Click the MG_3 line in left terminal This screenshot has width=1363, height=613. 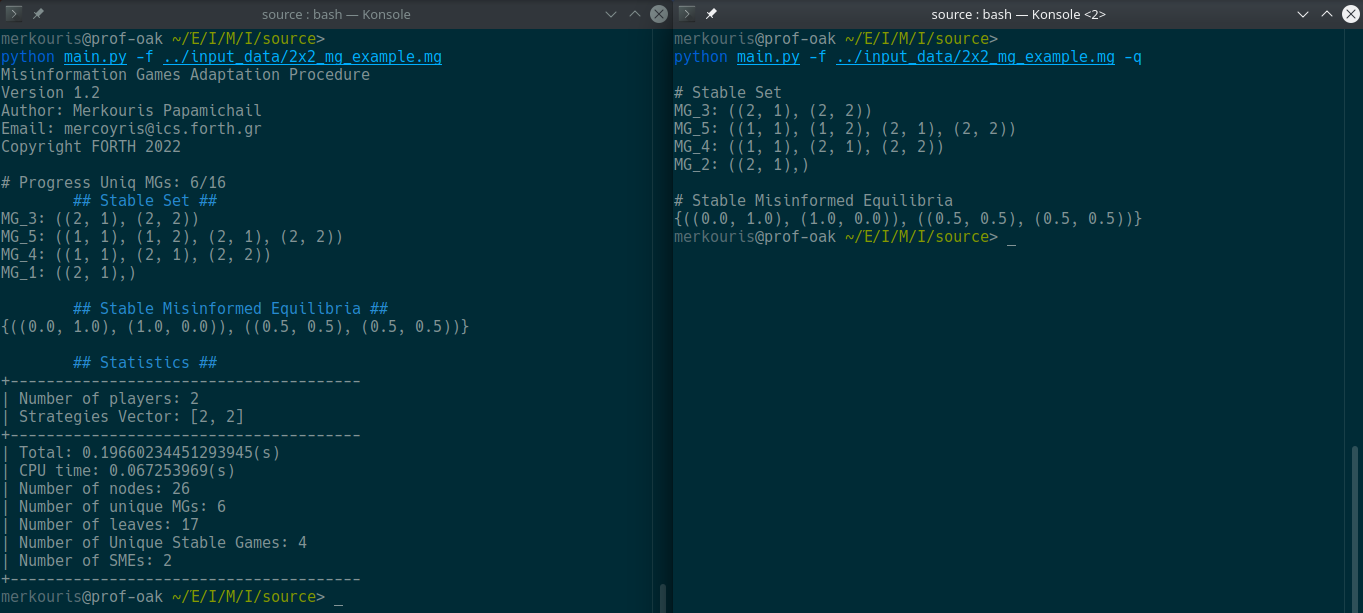click(x=100, y=219)
